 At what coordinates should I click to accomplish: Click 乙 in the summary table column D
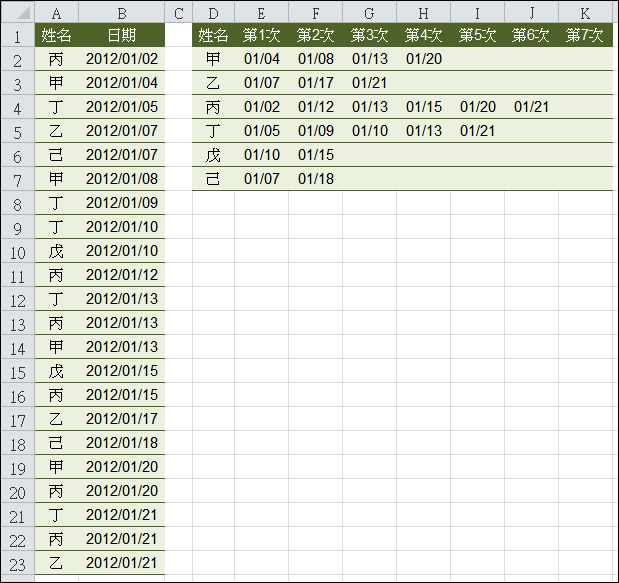213,83
